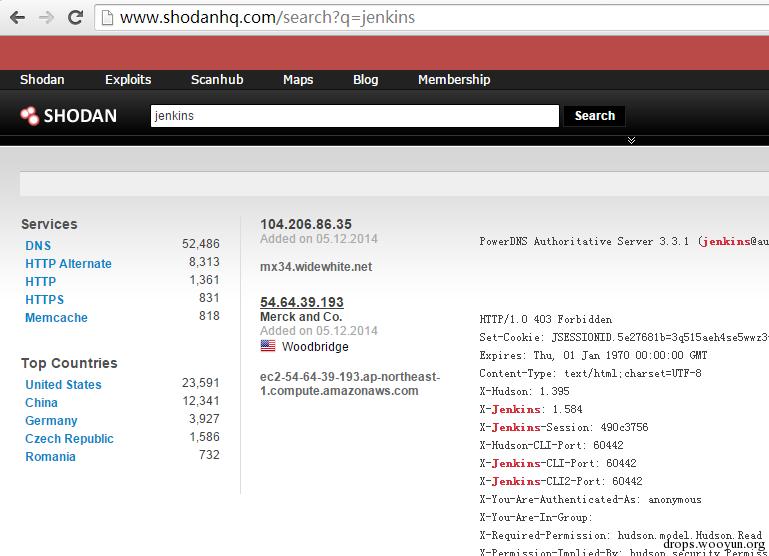Open the Exploits menu item
The width and height of the screenshot is (769, 556).
[x=128, y=79]
